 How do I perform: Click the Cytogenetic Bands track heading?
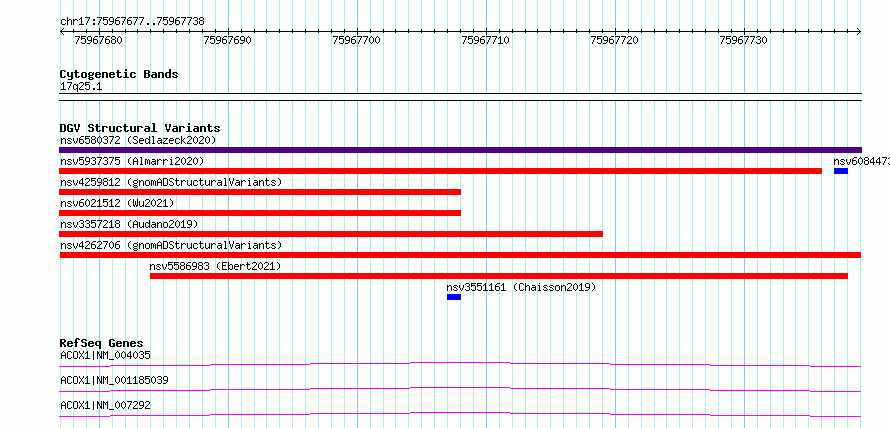[x=119, y=74]
